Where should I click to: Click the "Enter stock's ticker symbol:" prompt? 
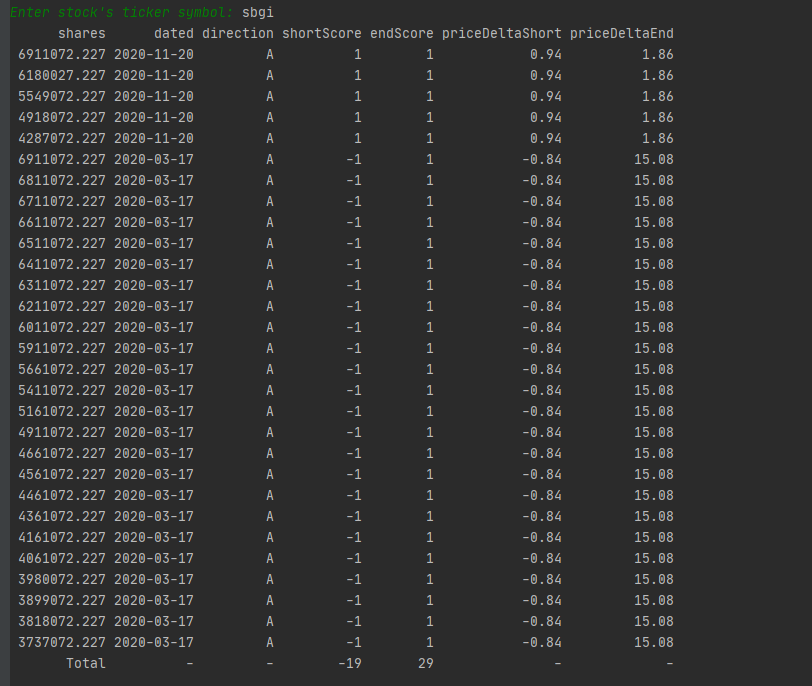point(122,12)
